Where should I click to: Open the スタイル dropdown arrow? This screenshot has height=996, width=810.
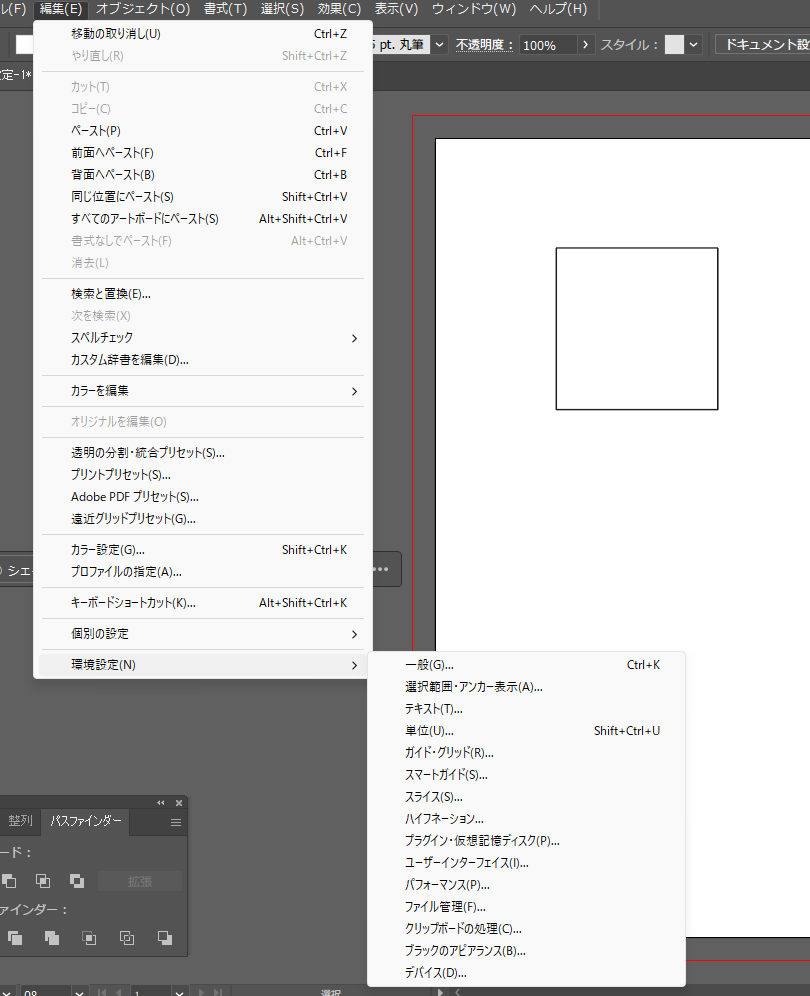click(x=694, y=45)
